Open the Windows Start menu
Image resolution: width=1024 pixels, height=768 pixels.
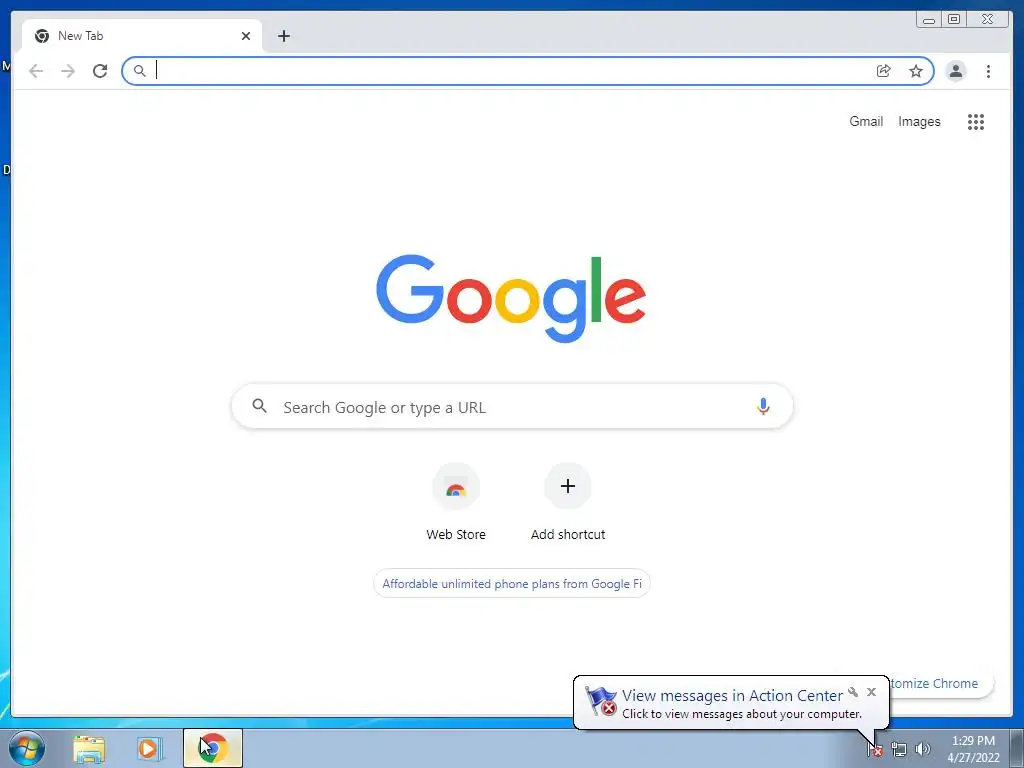click(26, 748)
